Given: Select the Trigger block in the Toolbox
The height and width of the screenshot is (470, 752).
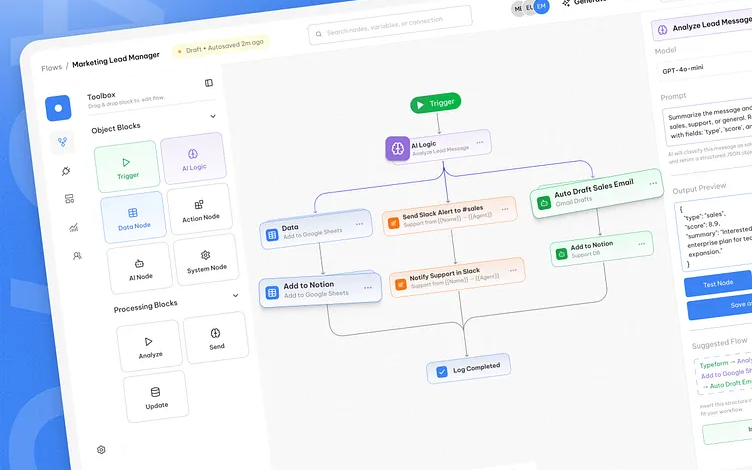Looking at the screenshot, I should [126, 166].
